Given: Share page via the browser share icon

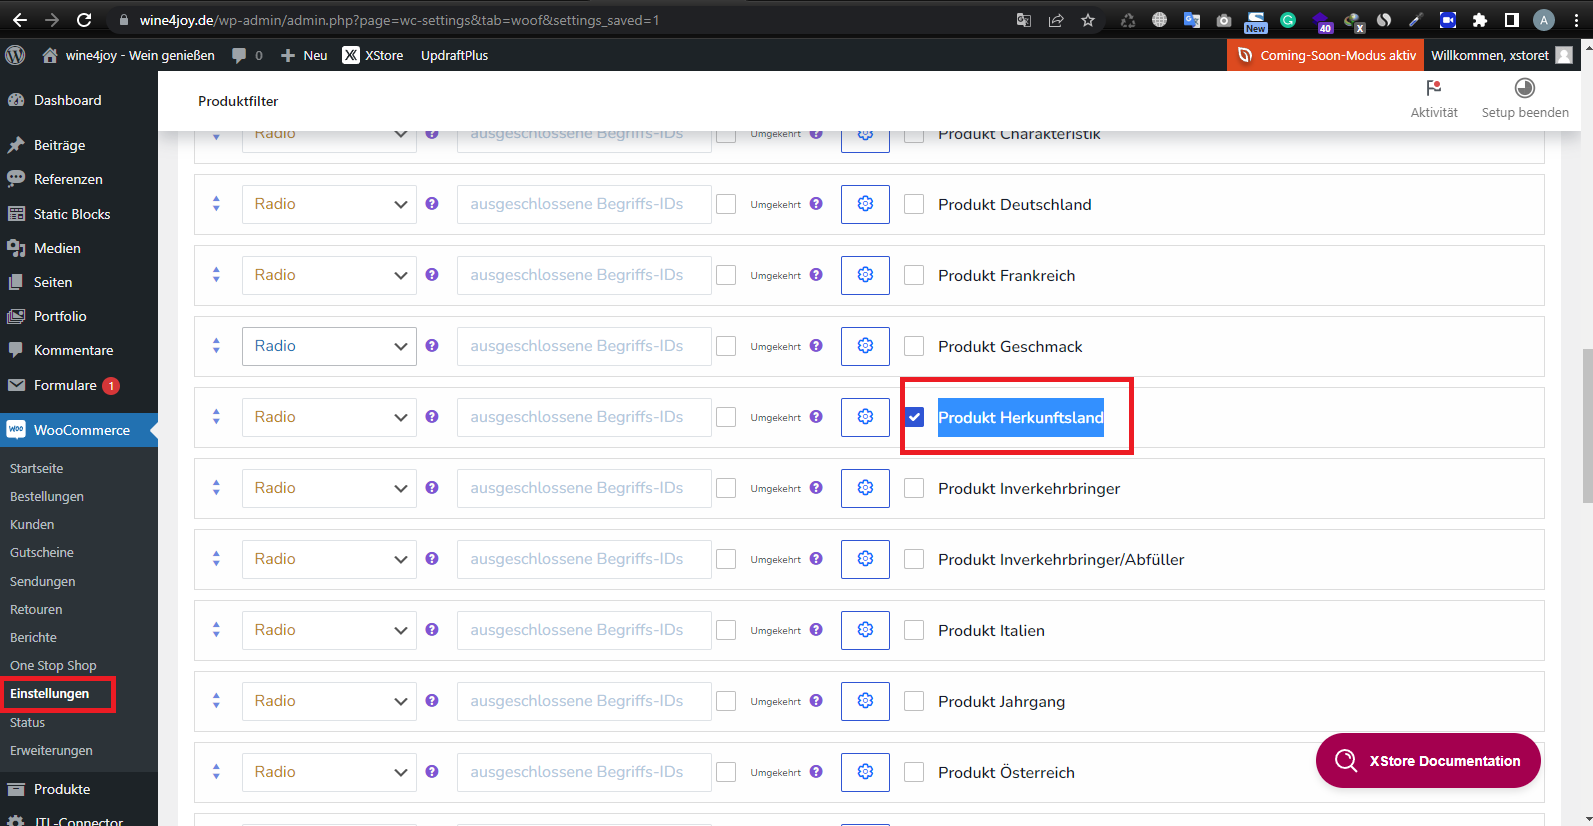Looking at the screenshot, I should 1056,20.
